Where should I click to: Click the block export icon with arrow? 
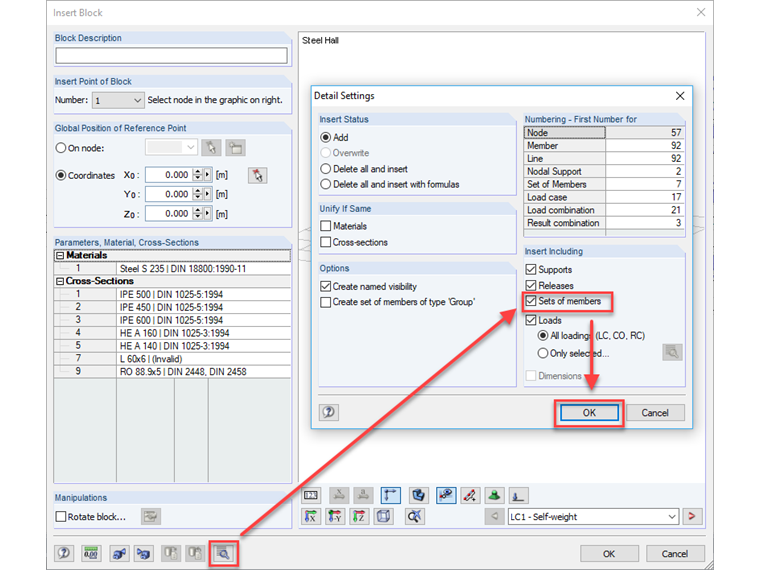pyautogui.click(x=119, y=553)
